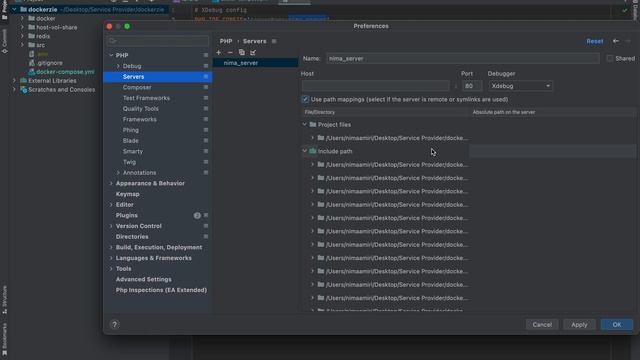The image size is (640, 360).
Task: Expand the docker folder in project tree
Action: tap(22, 18)
